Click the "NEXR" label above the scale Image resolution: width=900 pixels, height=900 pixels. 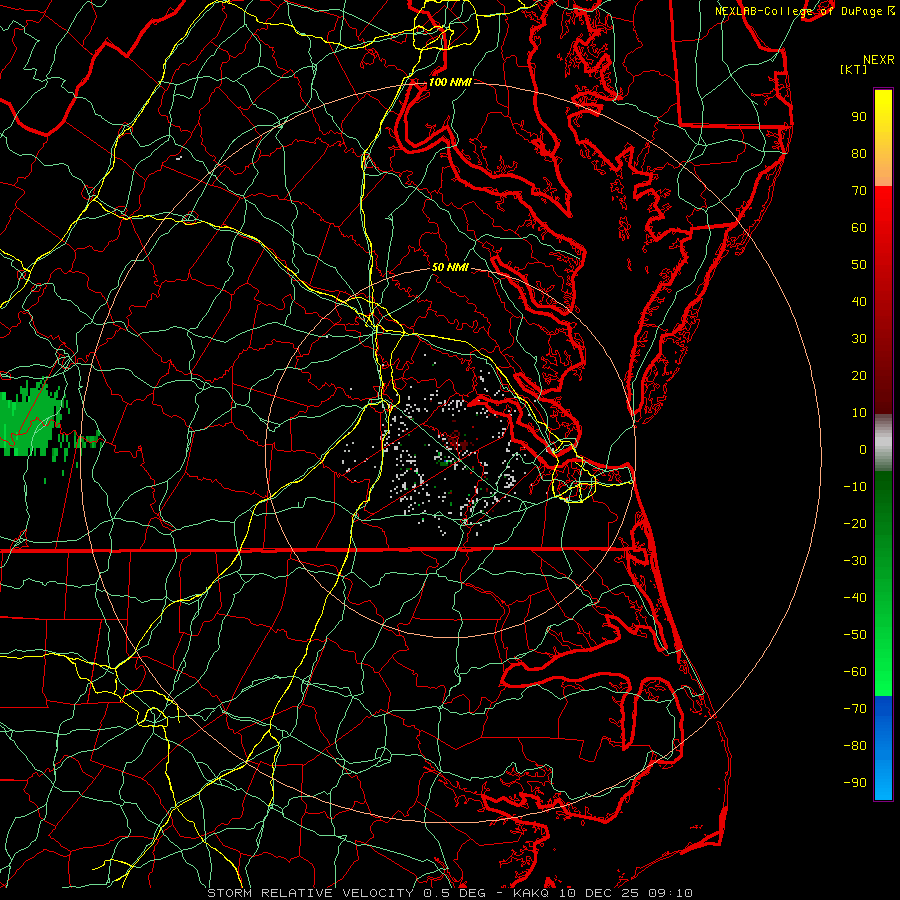point(879,60)
